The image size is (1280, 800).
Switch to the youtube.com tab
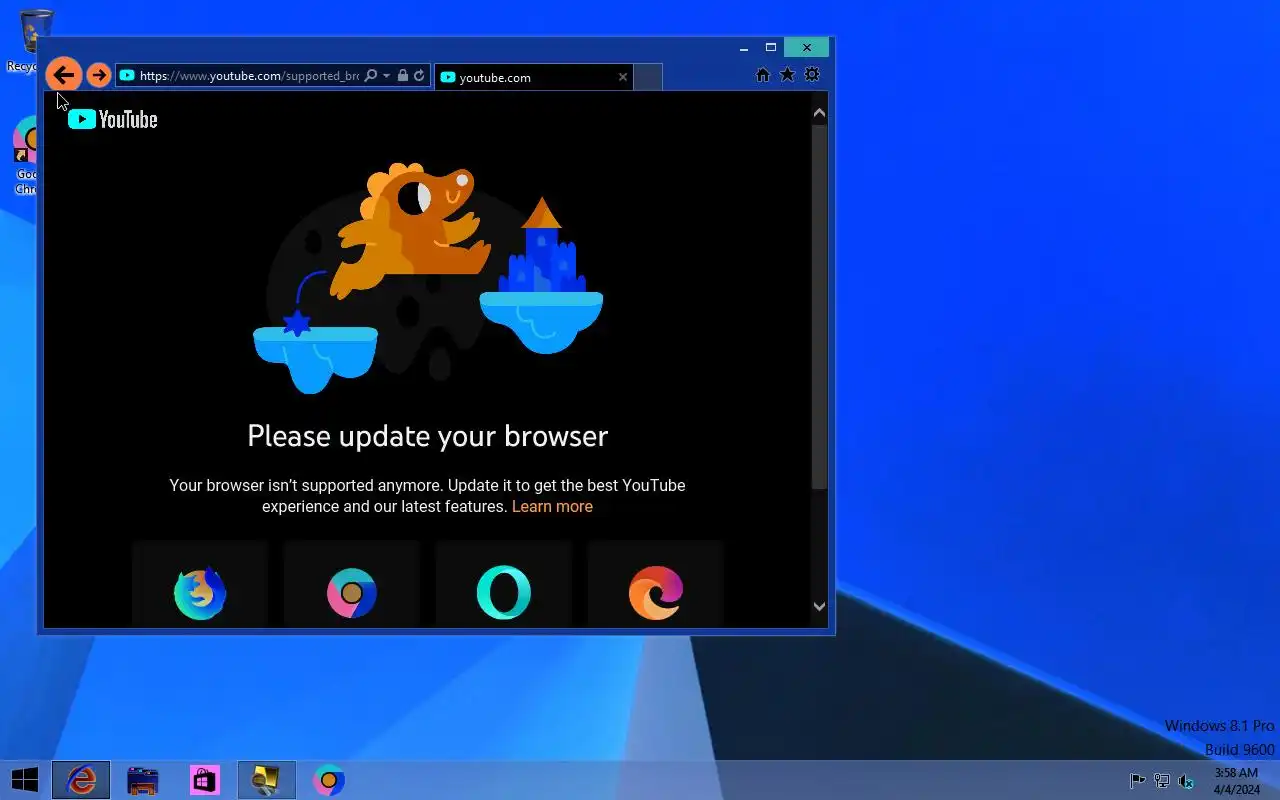tap(534, 77)
